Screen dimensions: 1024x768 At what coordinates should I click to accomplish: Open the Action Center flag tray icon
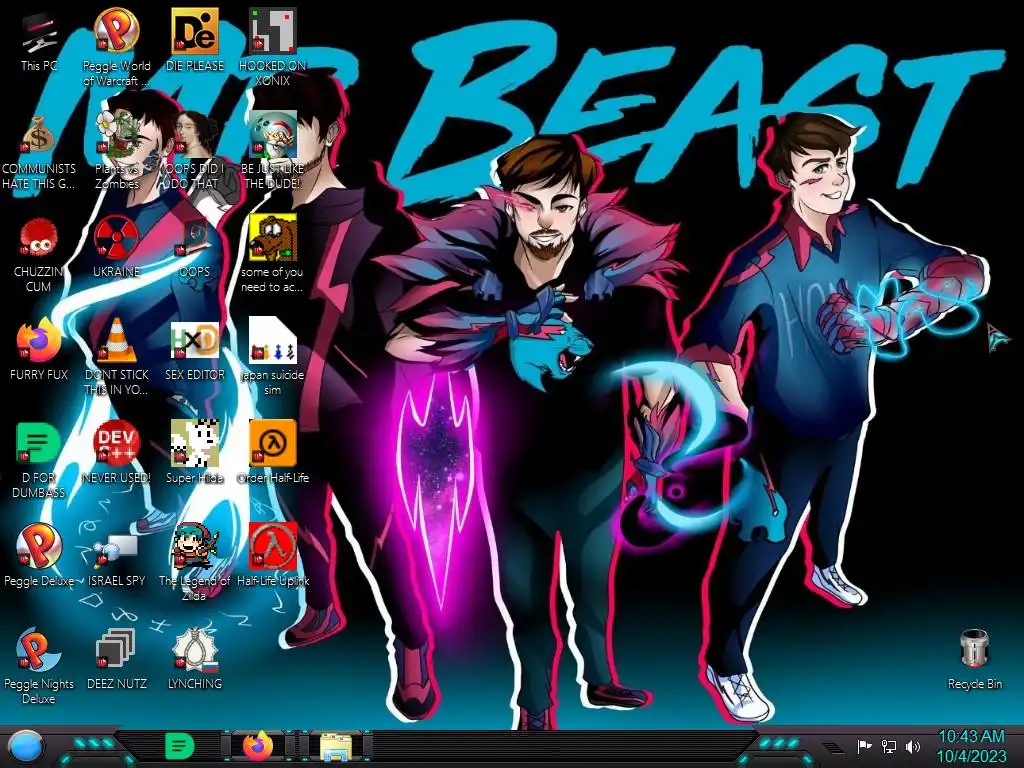864,746
